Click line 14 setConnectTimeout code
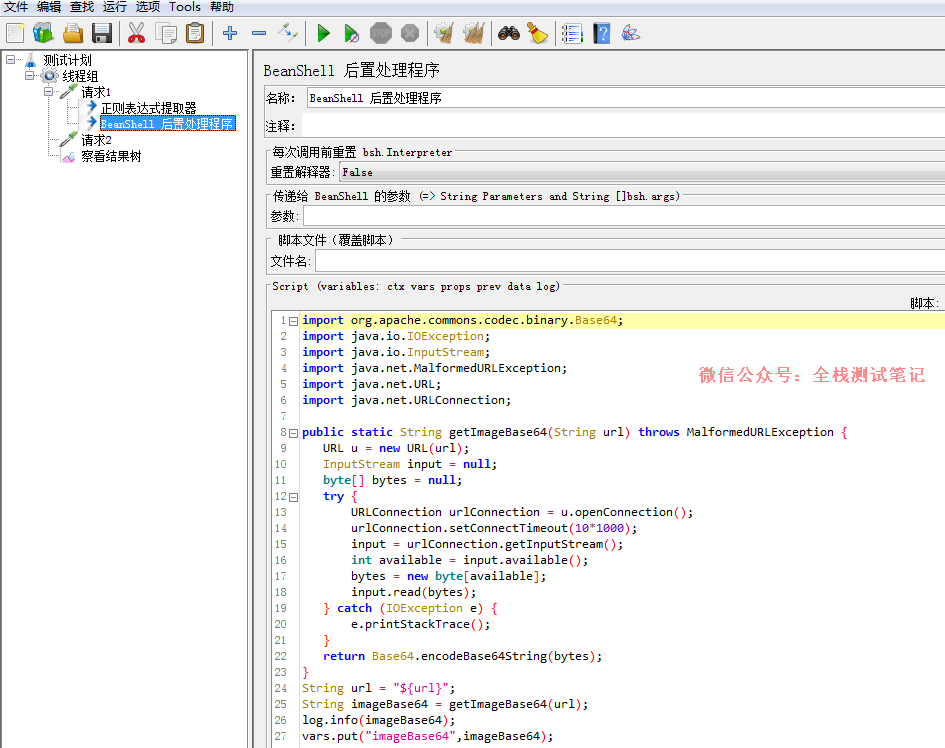The height and width of the screenshot is (748, 945). click(x=494, y=529)
